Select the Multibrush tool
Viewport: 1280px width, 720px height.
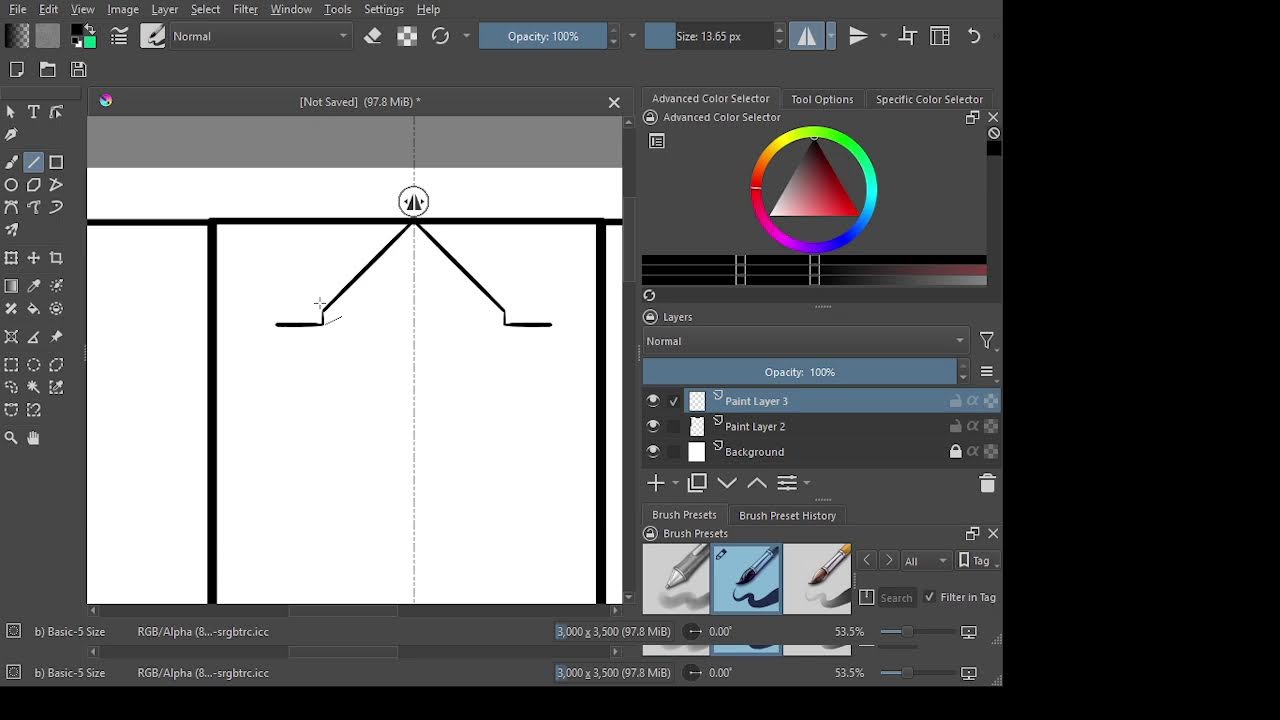coord(11,231)
